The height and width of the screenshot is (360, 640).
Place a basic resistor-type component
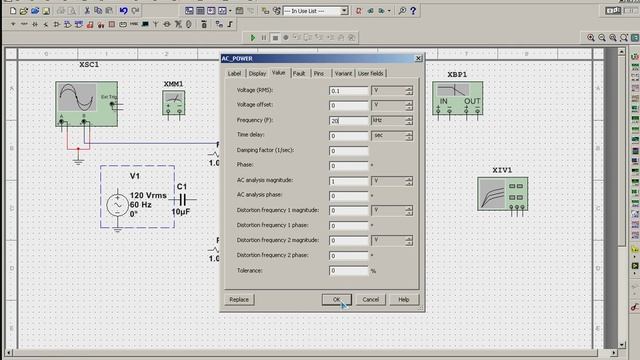(24, 24)
